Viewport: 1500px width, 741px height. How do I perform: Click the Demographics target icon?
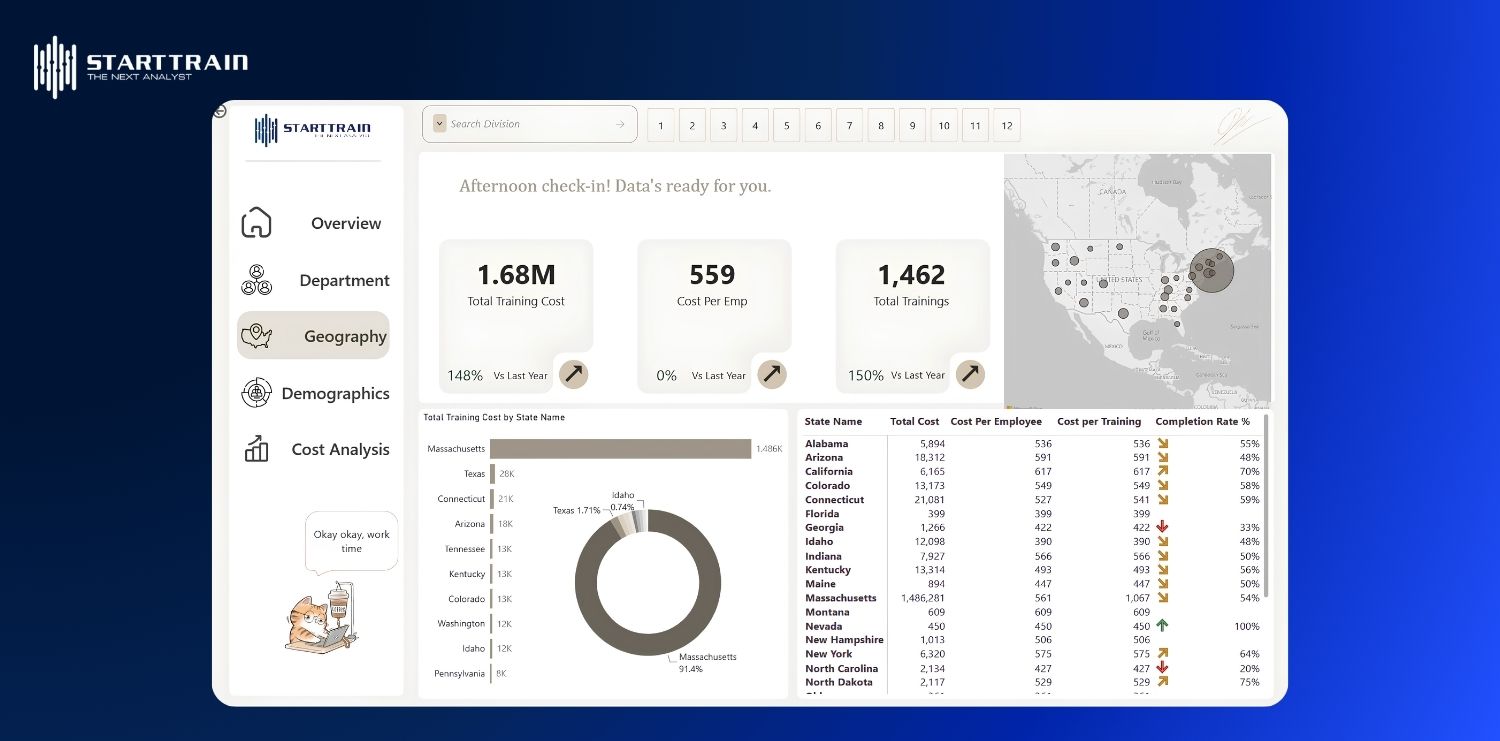click(x=257, y=393)
